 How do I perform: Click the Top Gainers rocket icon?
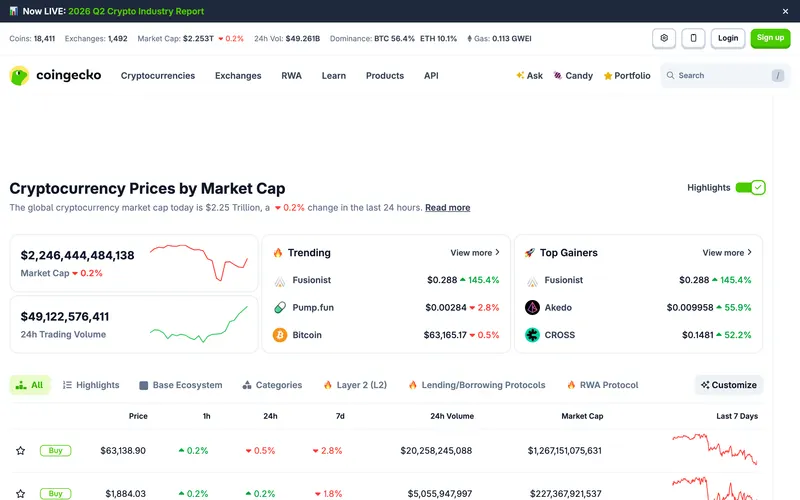pos(530,253)
